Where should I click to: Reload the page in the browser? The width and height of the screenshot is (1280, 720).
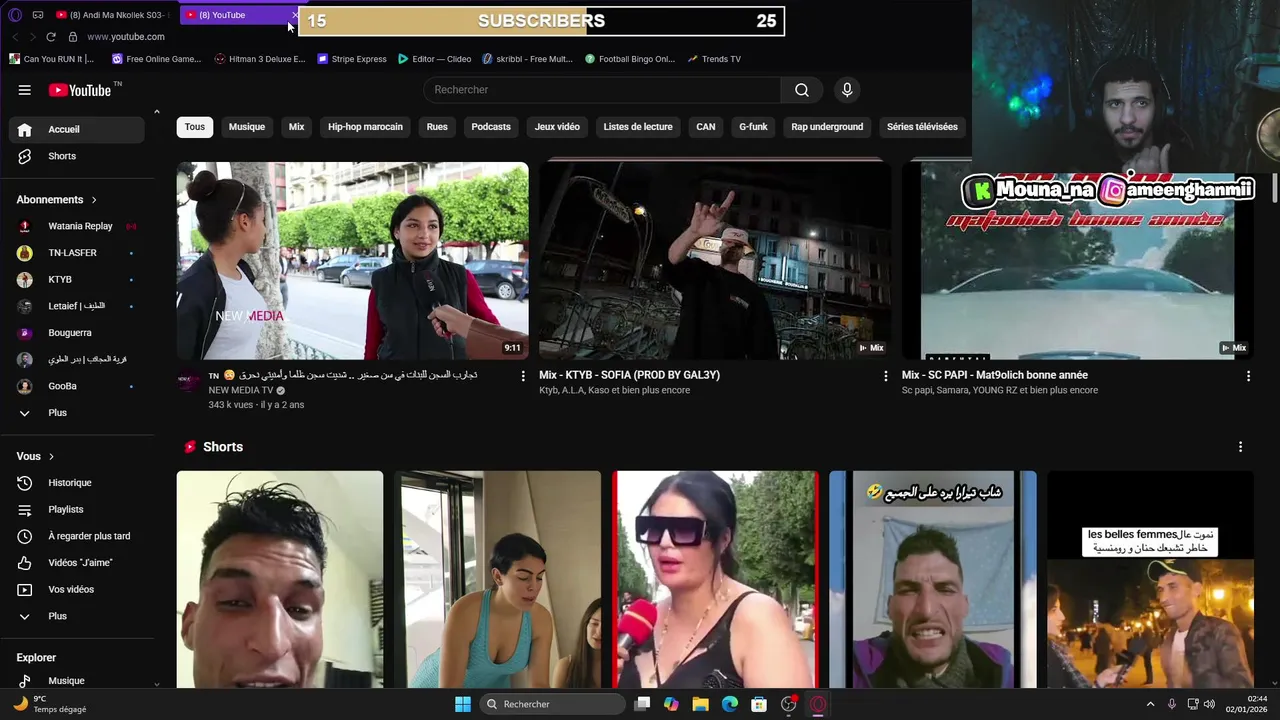[51, 37]
